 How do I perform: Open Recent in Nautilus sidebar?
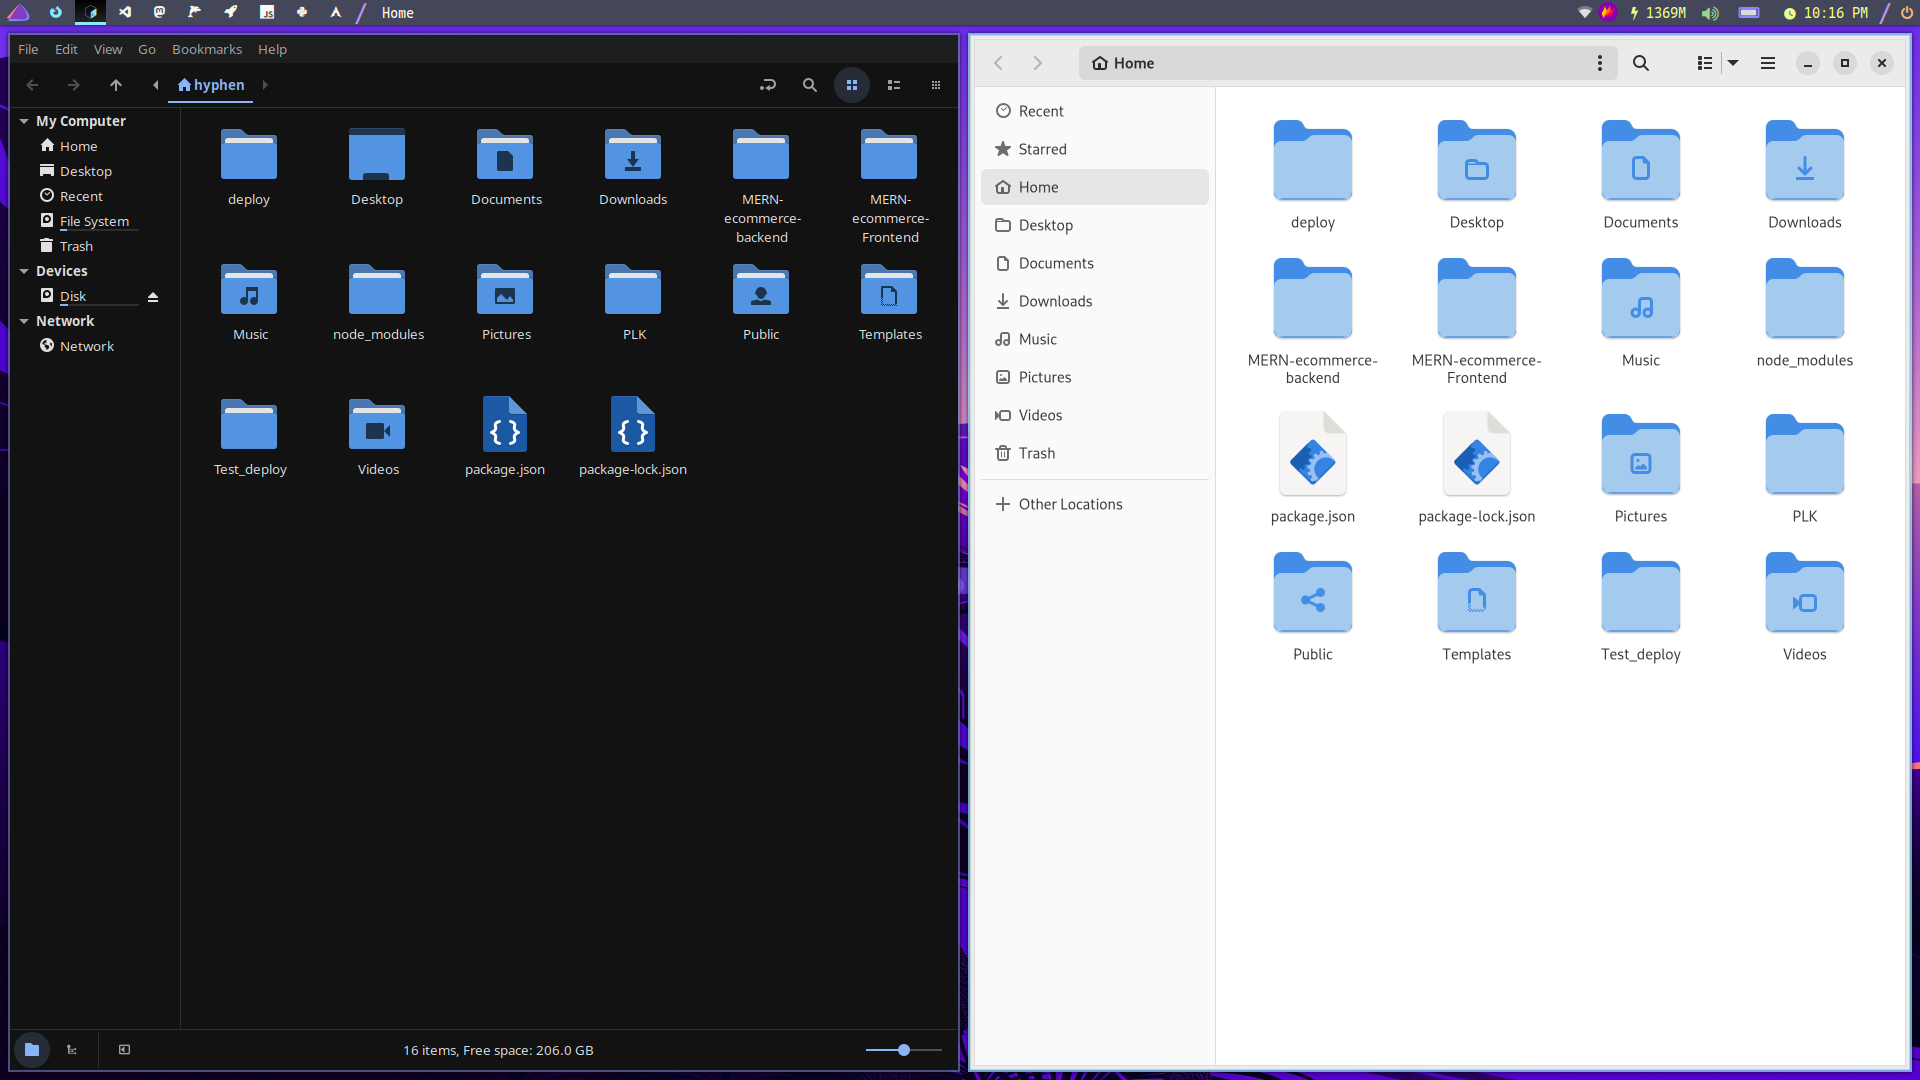pos(1095,111)
